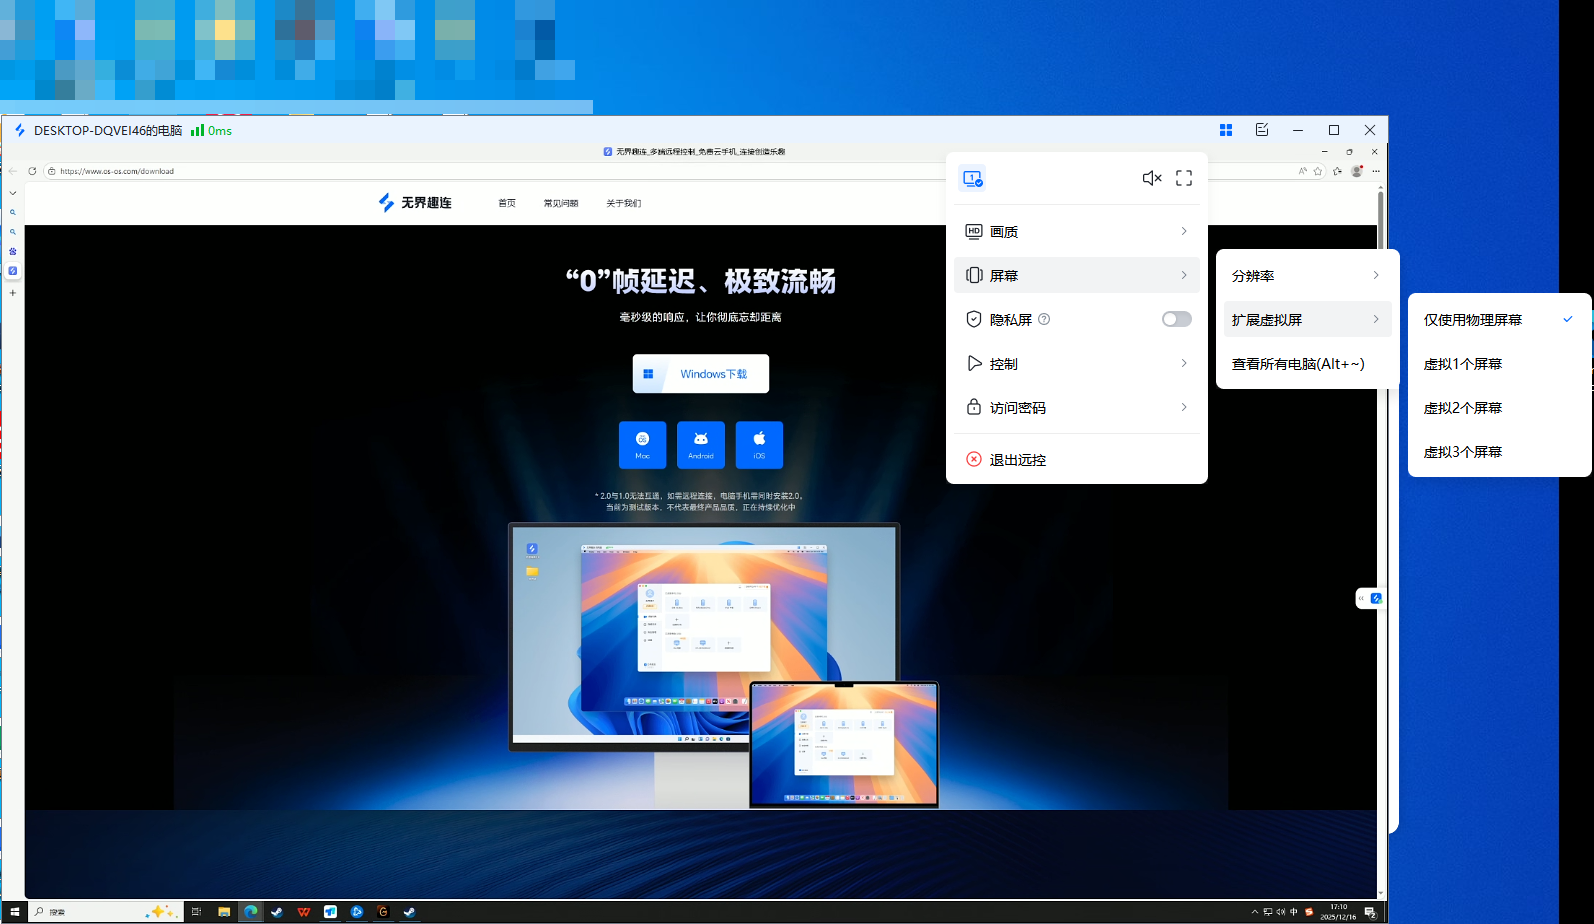The width and height of the screenshot is (1594, 924).
Task: Open 常见问题 link on the webpage
Action: click(561, 203)
